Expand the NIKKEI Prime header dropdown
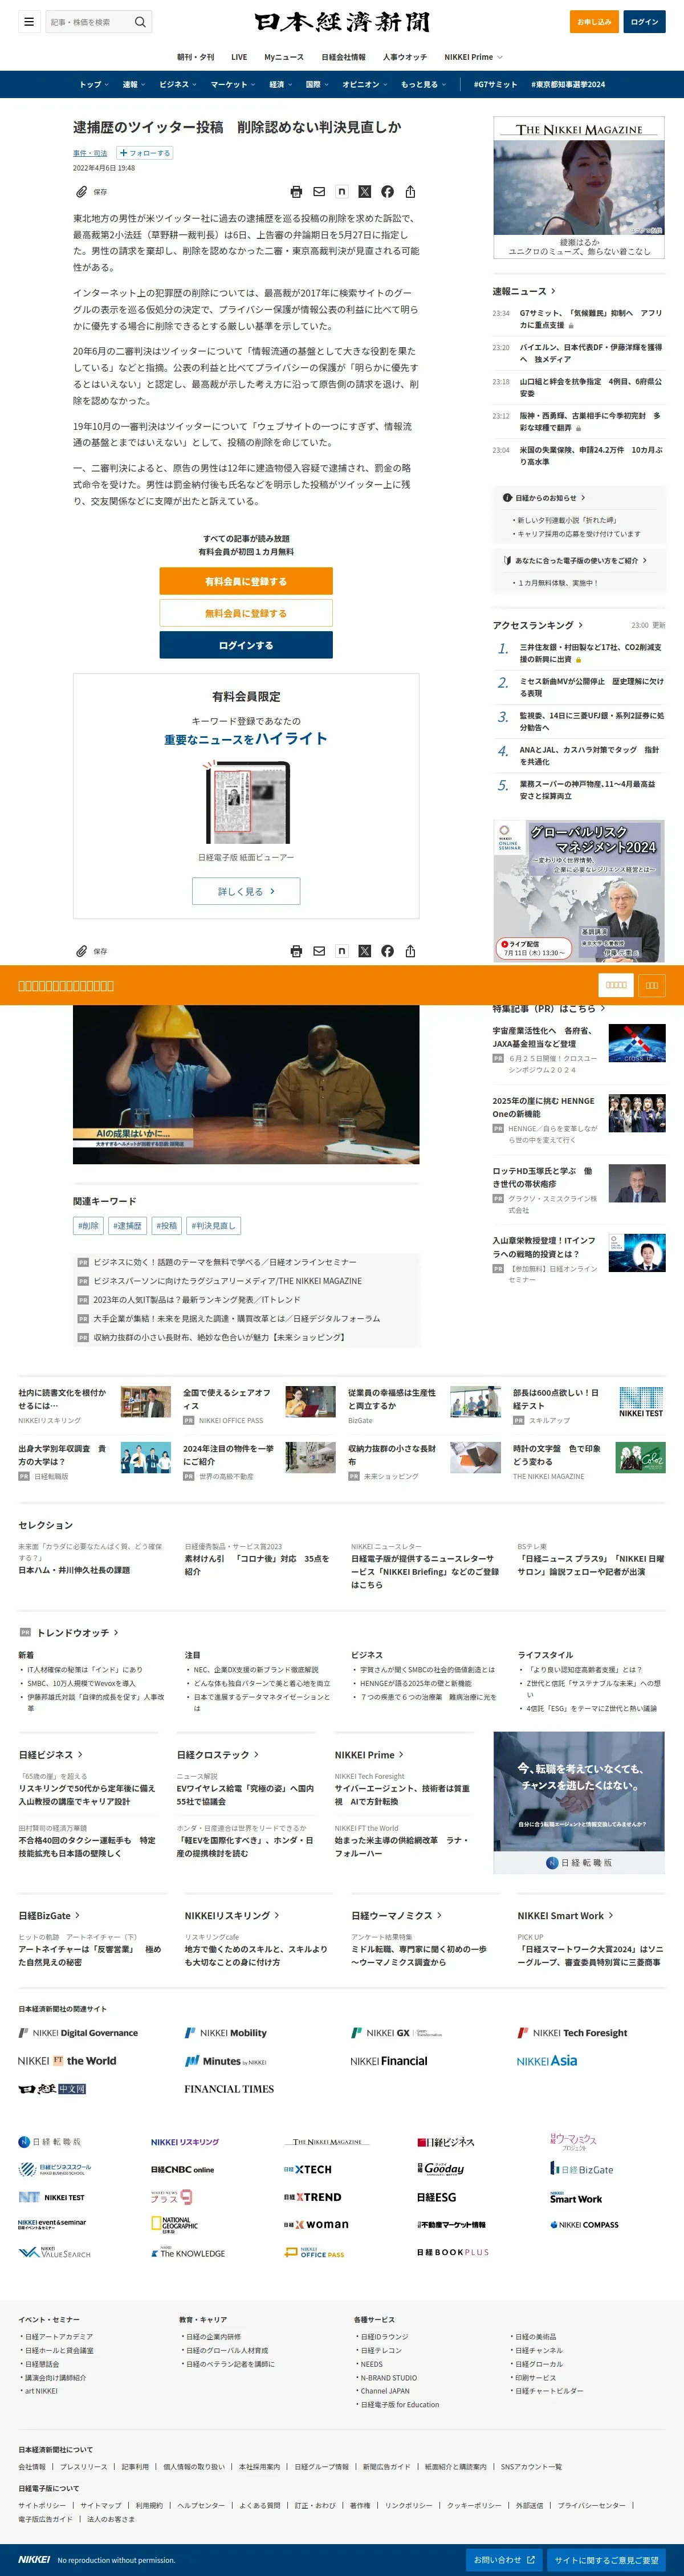The height and width of the screenshot is (2576, 684). pyautogui.click(x=474, y=57)
